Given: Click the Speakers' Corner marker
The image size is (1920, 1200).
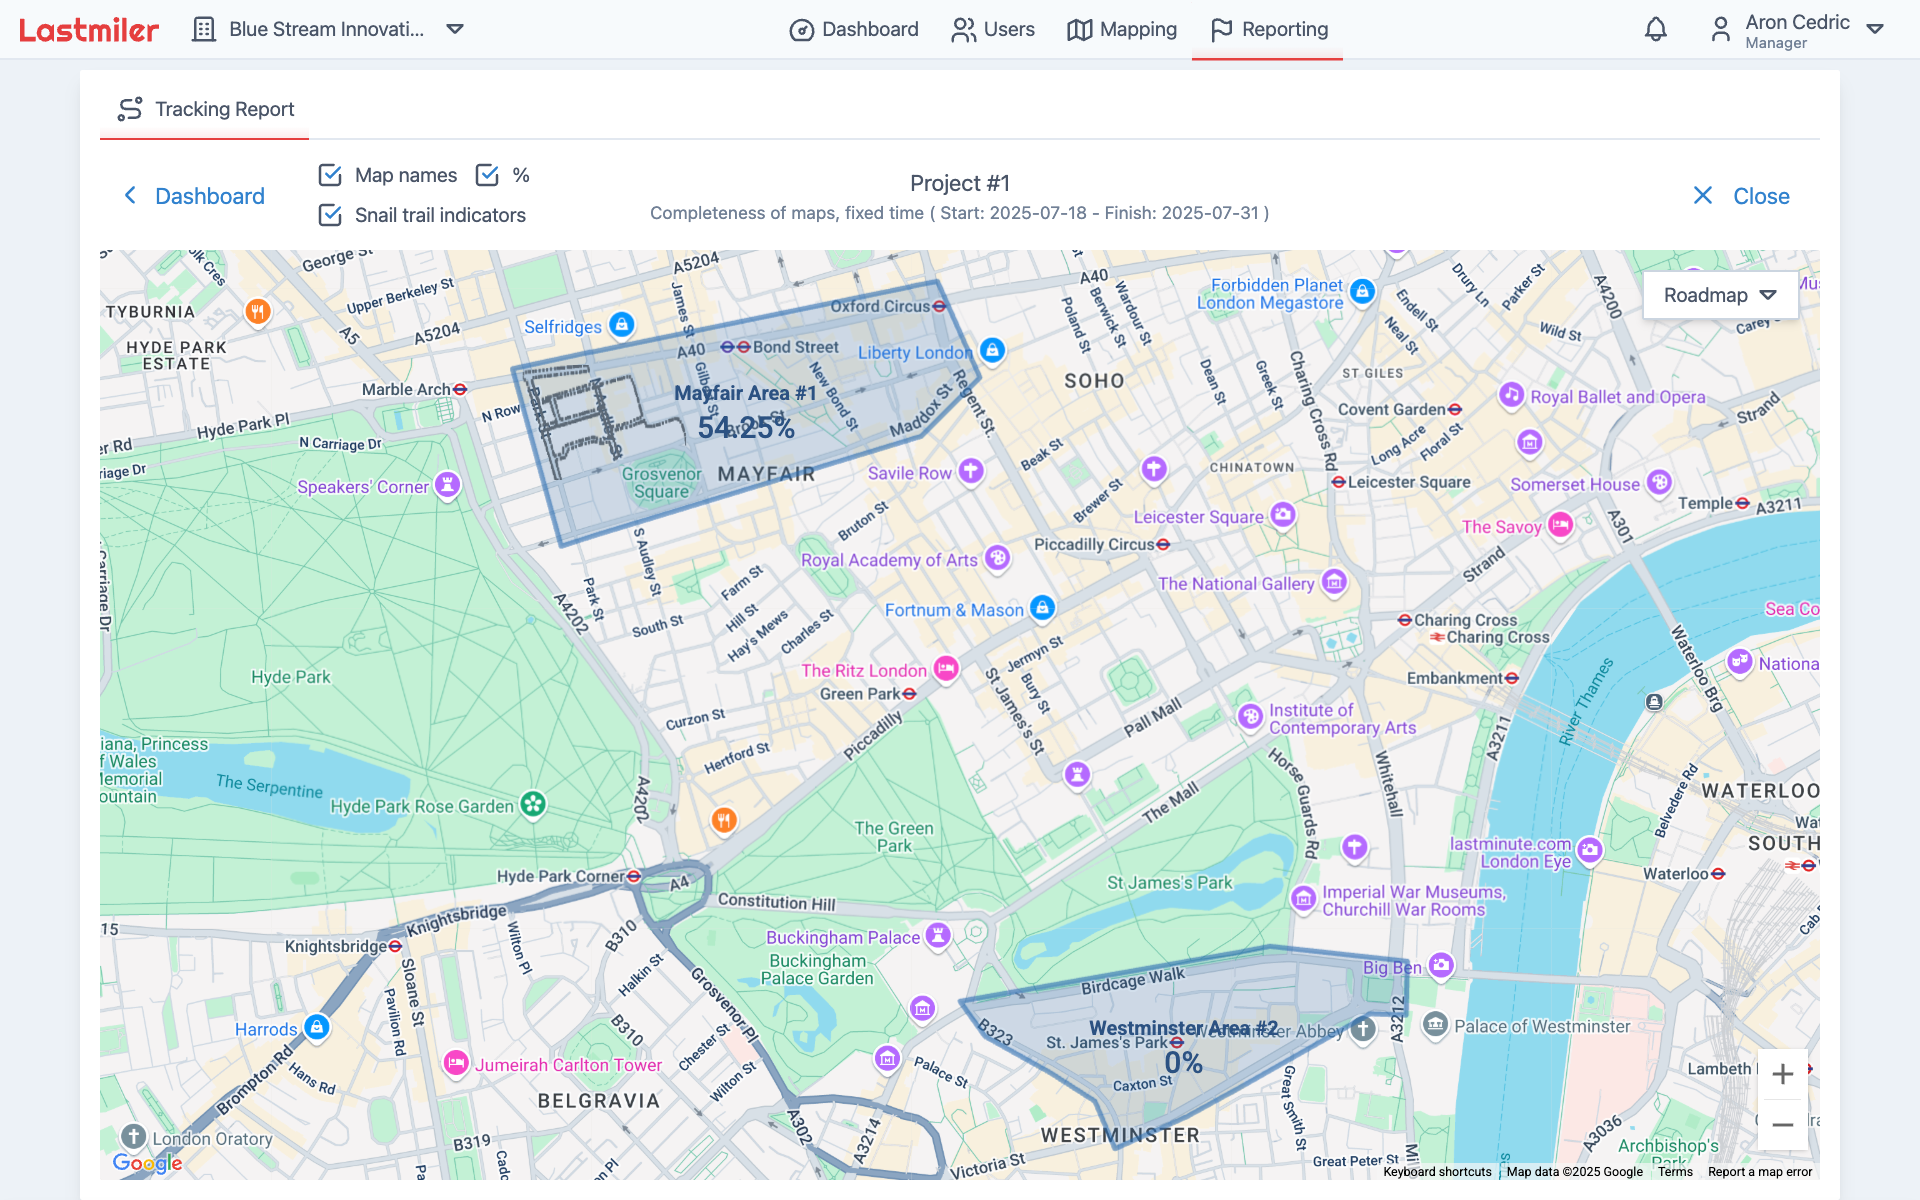Looking at the screenshot, I should 448,485.
